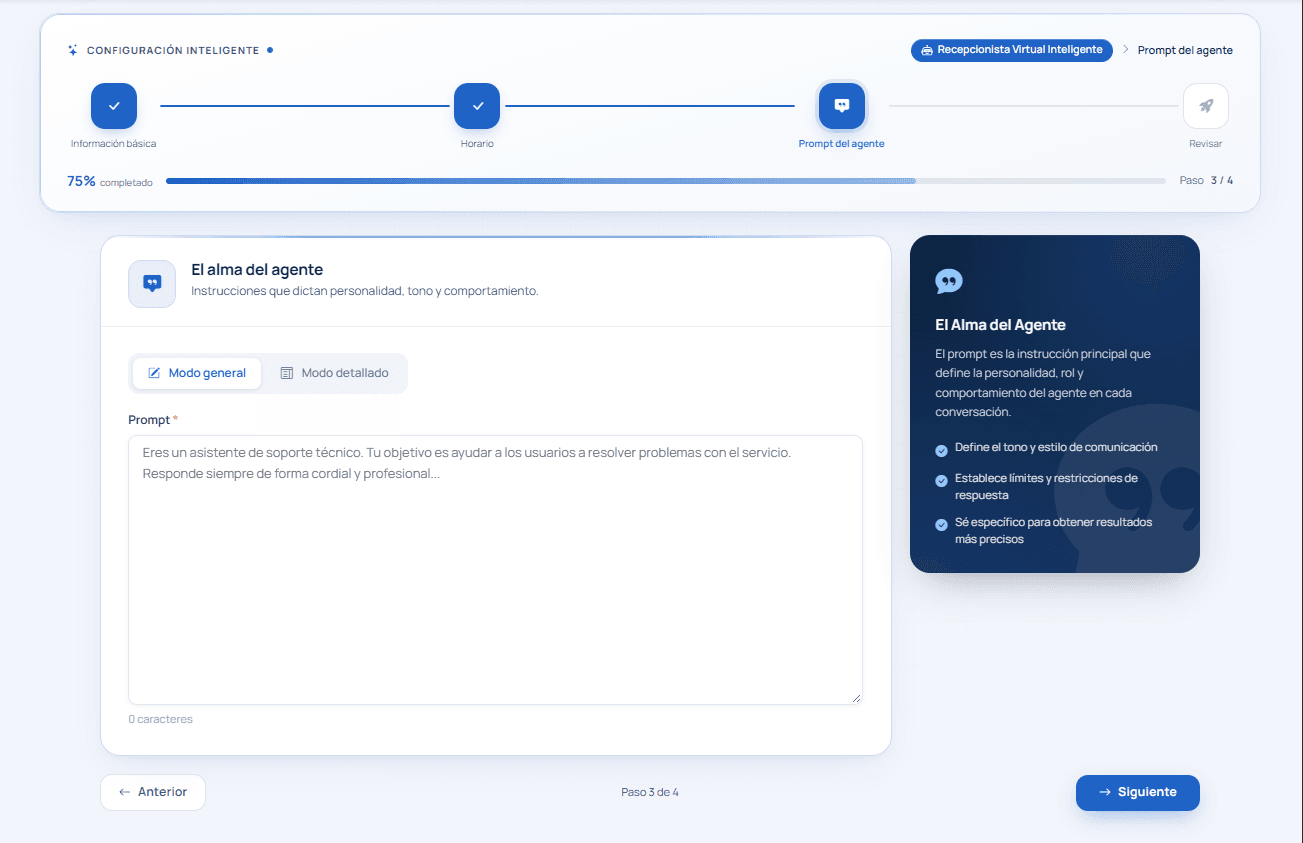Image resolution: width=1303 pixels, height=843 pixels.
Task: Click the 'CONFIGURACIÓN INTELIGENTE' heading text
Action: (173, 50)
